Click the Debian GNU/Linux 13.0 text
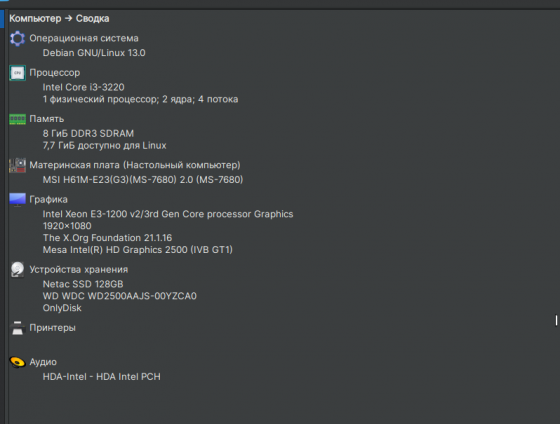This screenshot has width=560, height=424. (94, 53)
